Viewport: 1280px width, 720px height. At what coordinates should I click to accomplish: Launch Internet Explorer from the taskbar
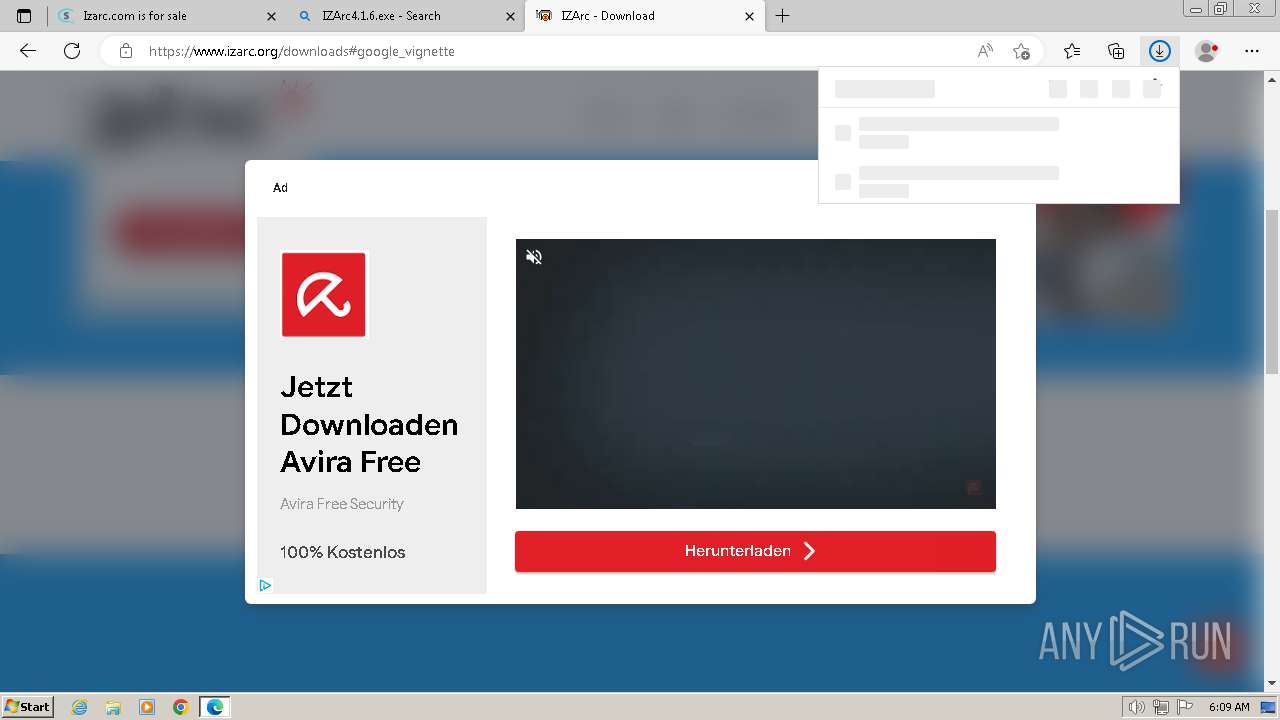pos(80,707)
